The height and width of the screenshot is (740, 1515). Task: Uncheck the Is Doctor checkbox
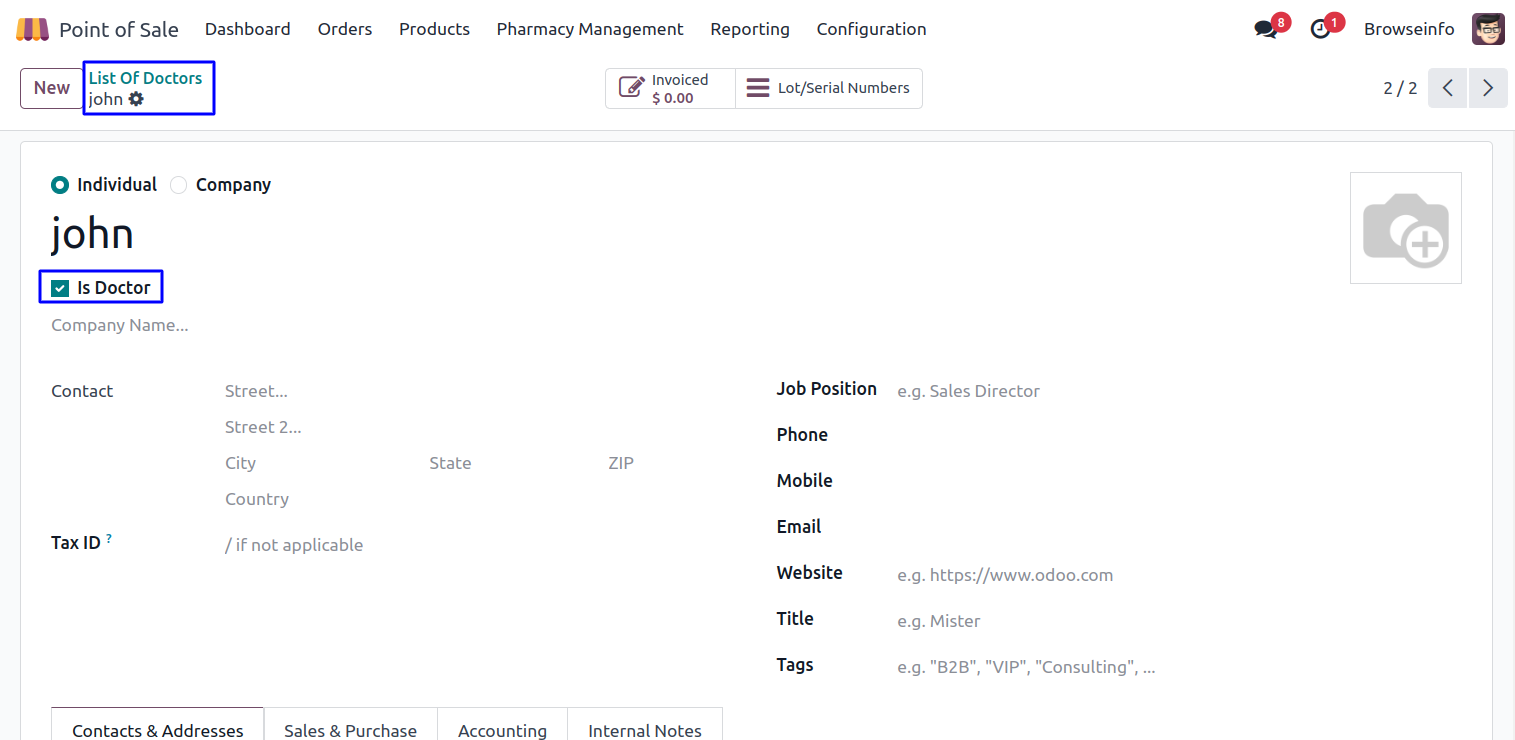tap(60, 288)
